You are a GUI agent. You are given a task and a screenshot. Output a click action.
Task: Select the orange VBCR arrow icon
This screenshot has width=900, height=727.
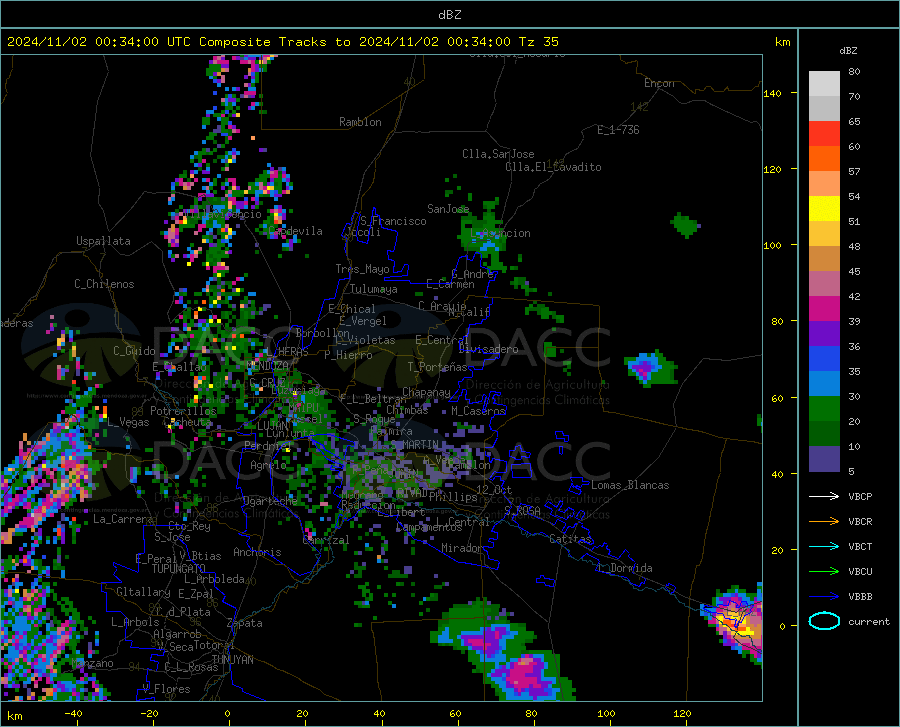[x=824, y=522]
